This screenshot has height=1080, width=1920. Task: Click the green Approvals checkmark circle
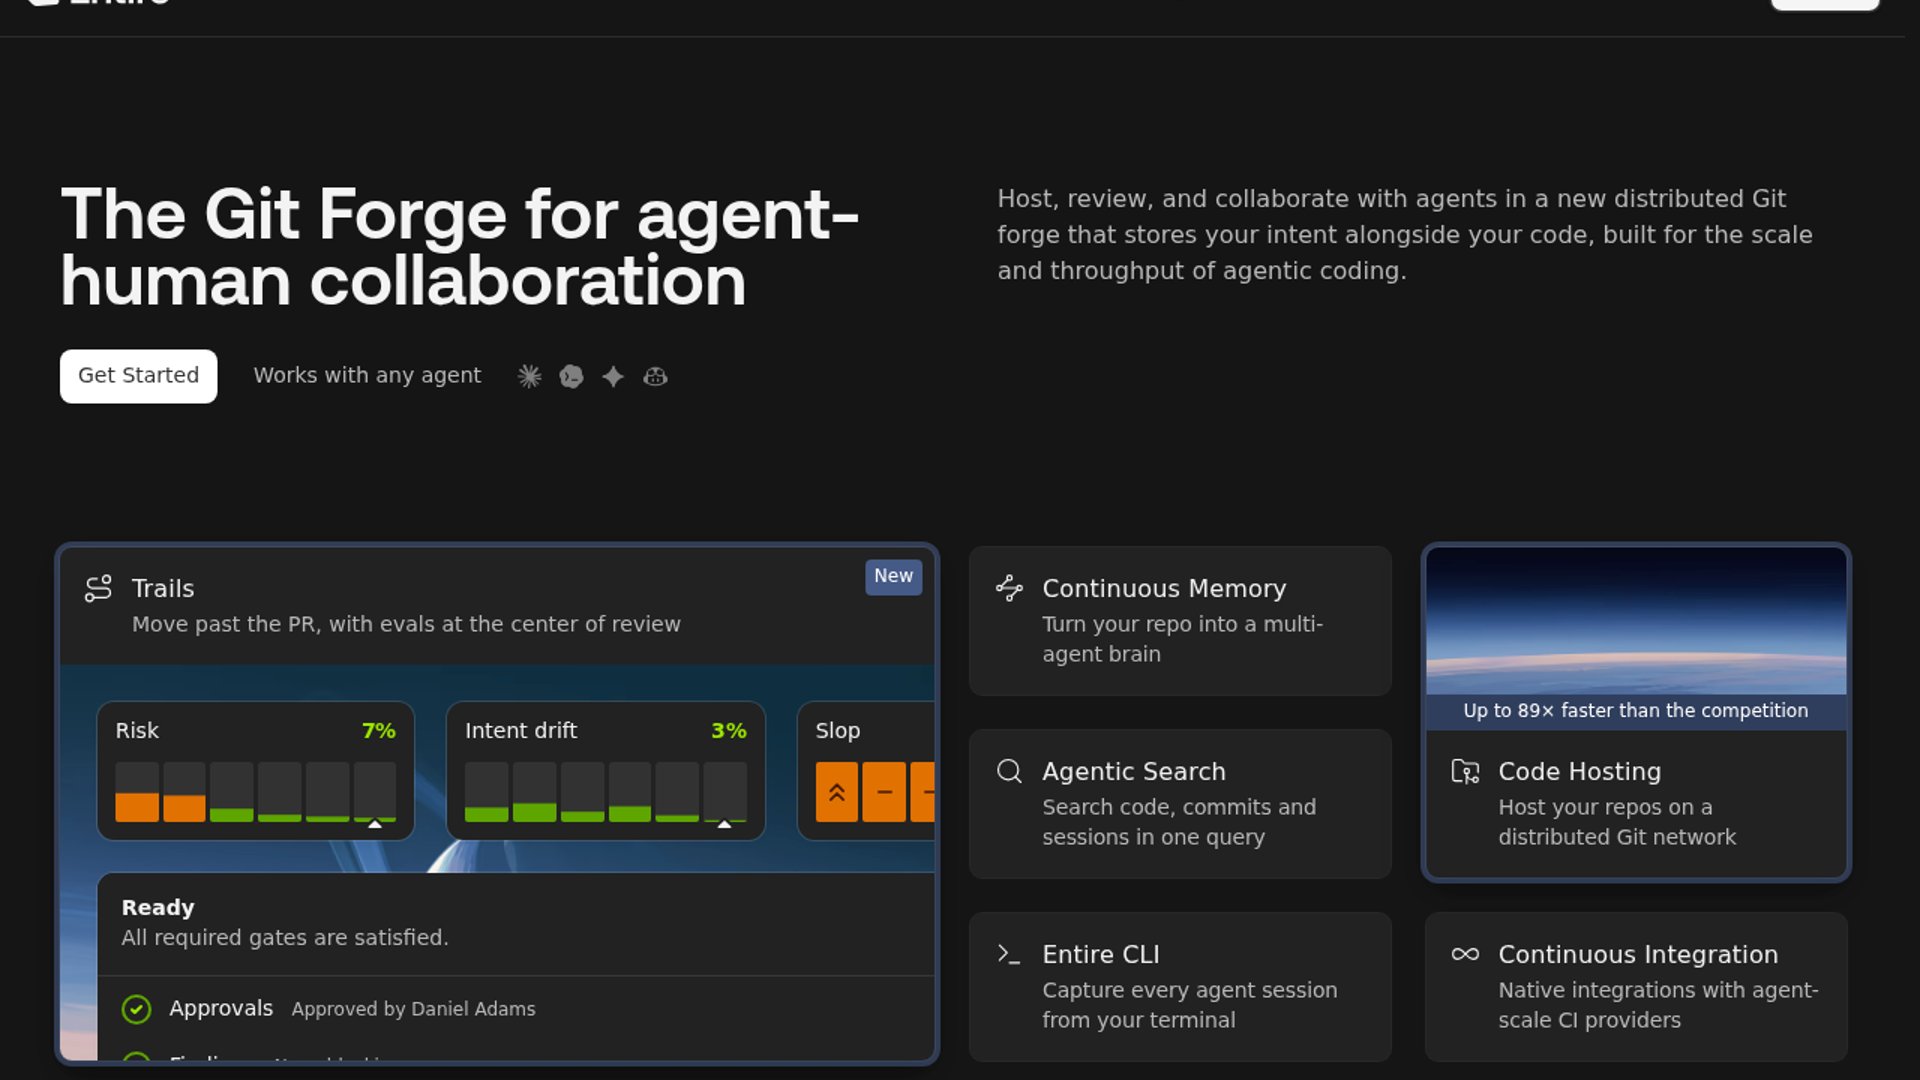[x=136, y=1009]
